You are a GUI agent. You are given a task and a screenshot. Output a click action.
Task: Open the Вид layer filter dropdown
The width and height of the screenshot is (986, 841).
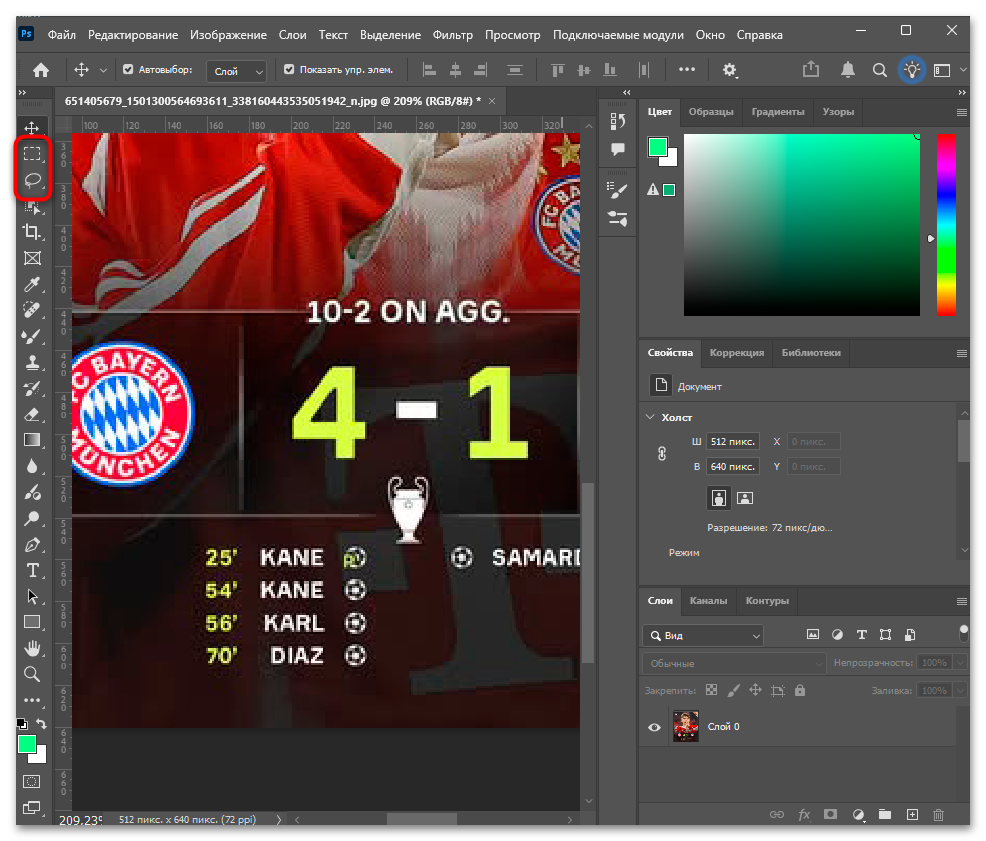tap(703, 635)
